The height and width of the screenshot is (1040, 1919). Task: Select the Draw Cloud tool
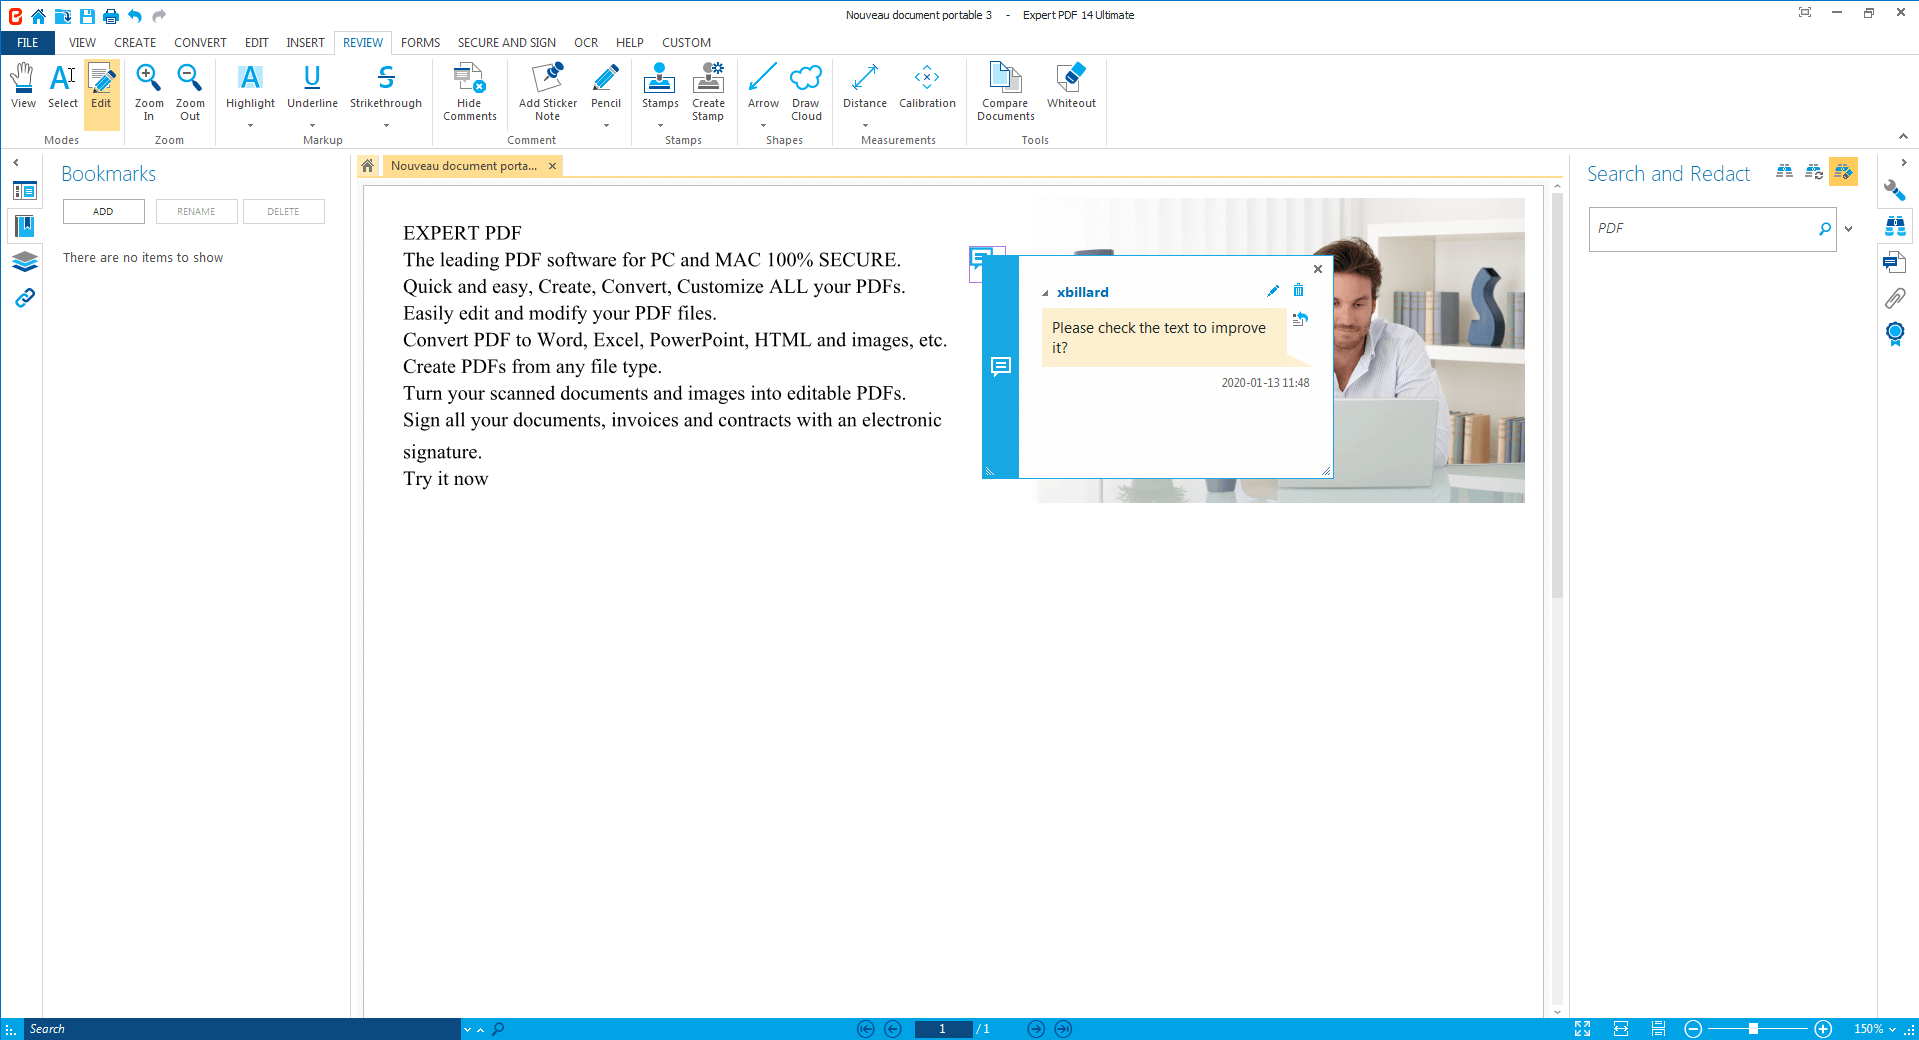click(806, 92)
